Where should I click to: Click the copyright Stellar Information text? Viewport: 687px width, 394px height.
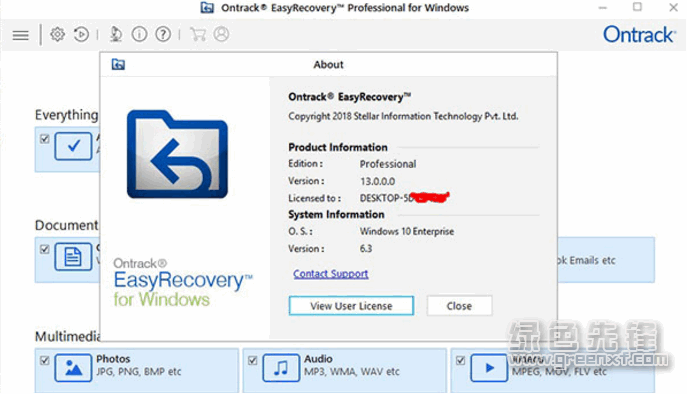click(x=403, y=116)
